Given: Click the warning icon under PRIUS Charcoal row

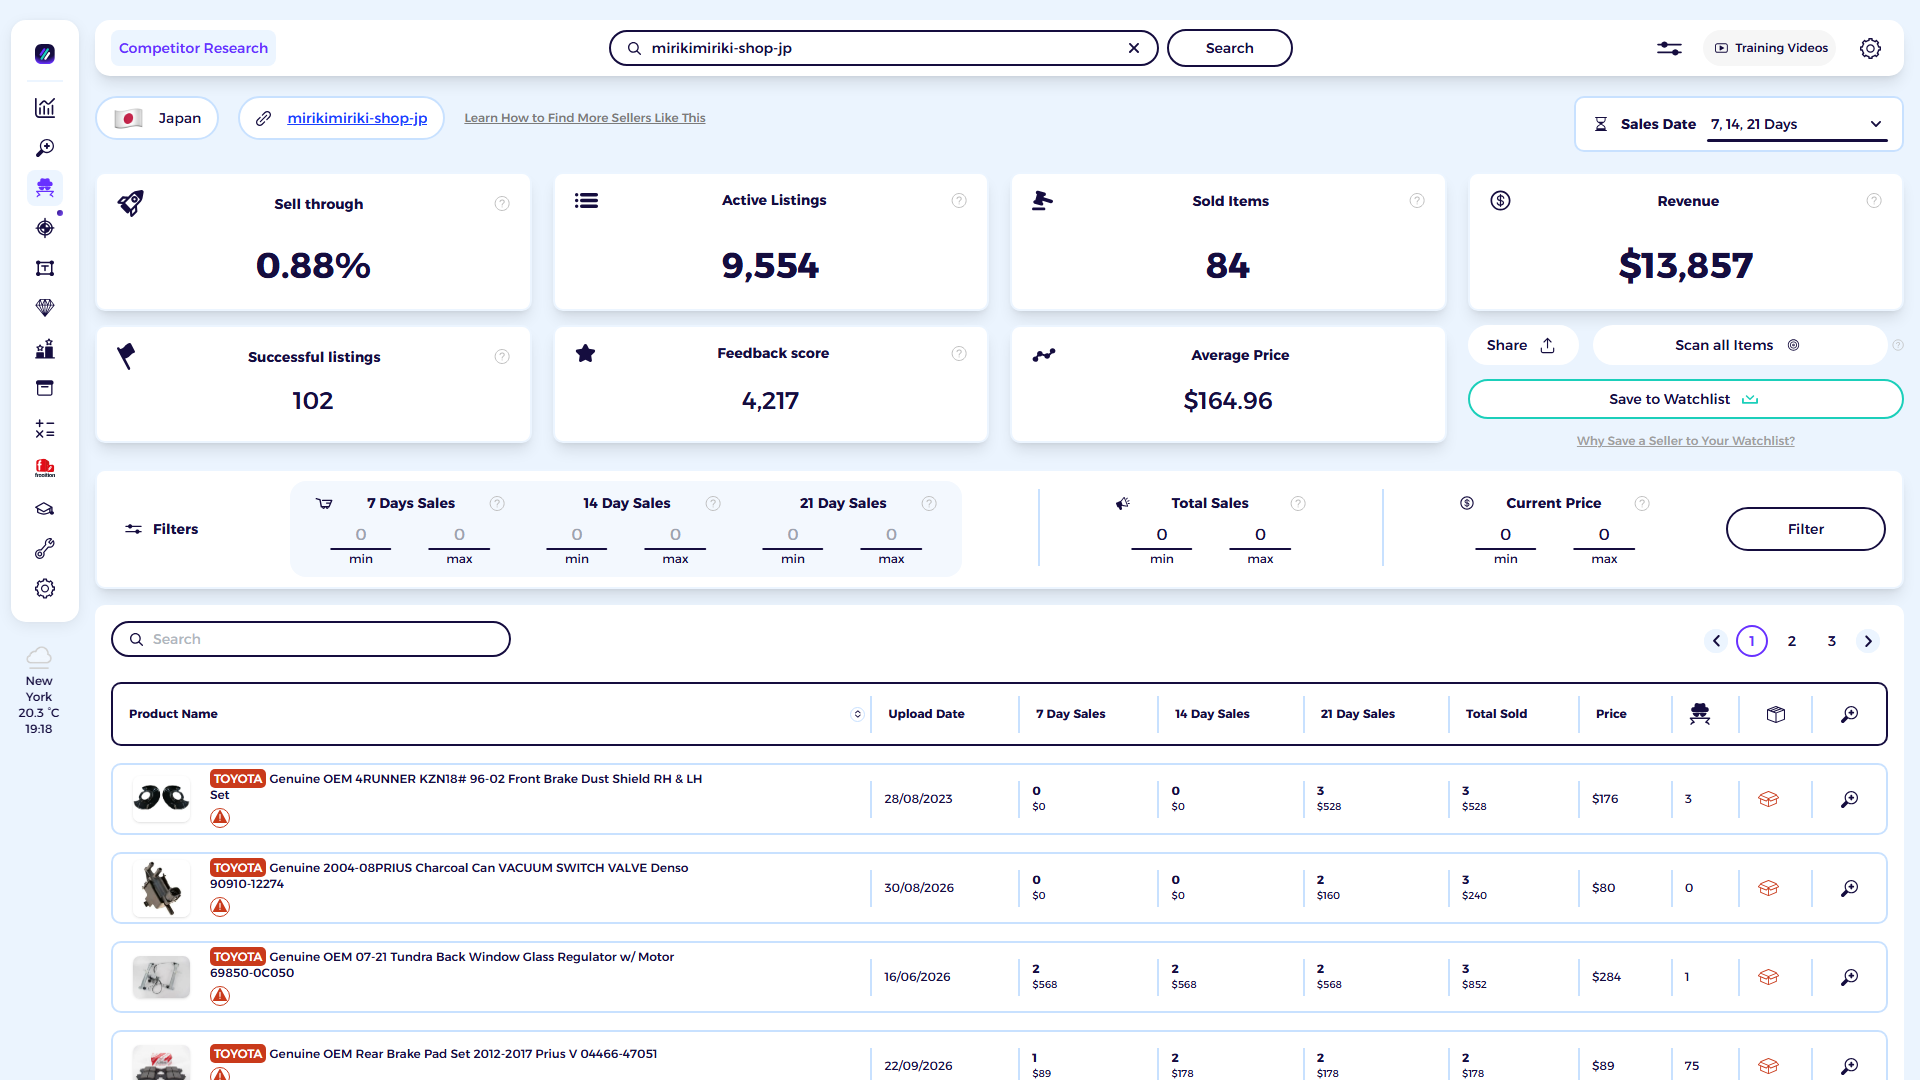Looking at the screenshot, I should click(220, 907).
